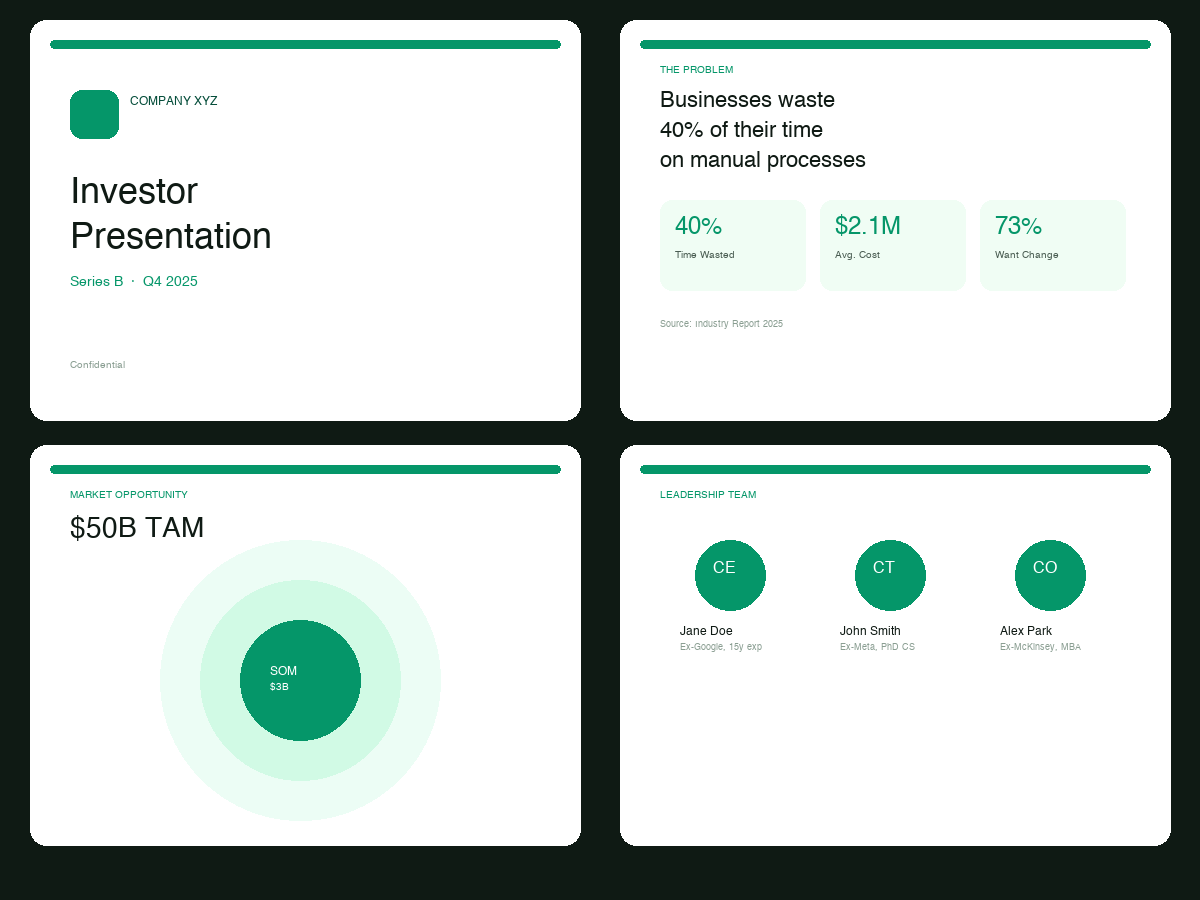Click the Confidential footer text
This screenshot has height=900, width=1200.
click(x=97, y=364)
